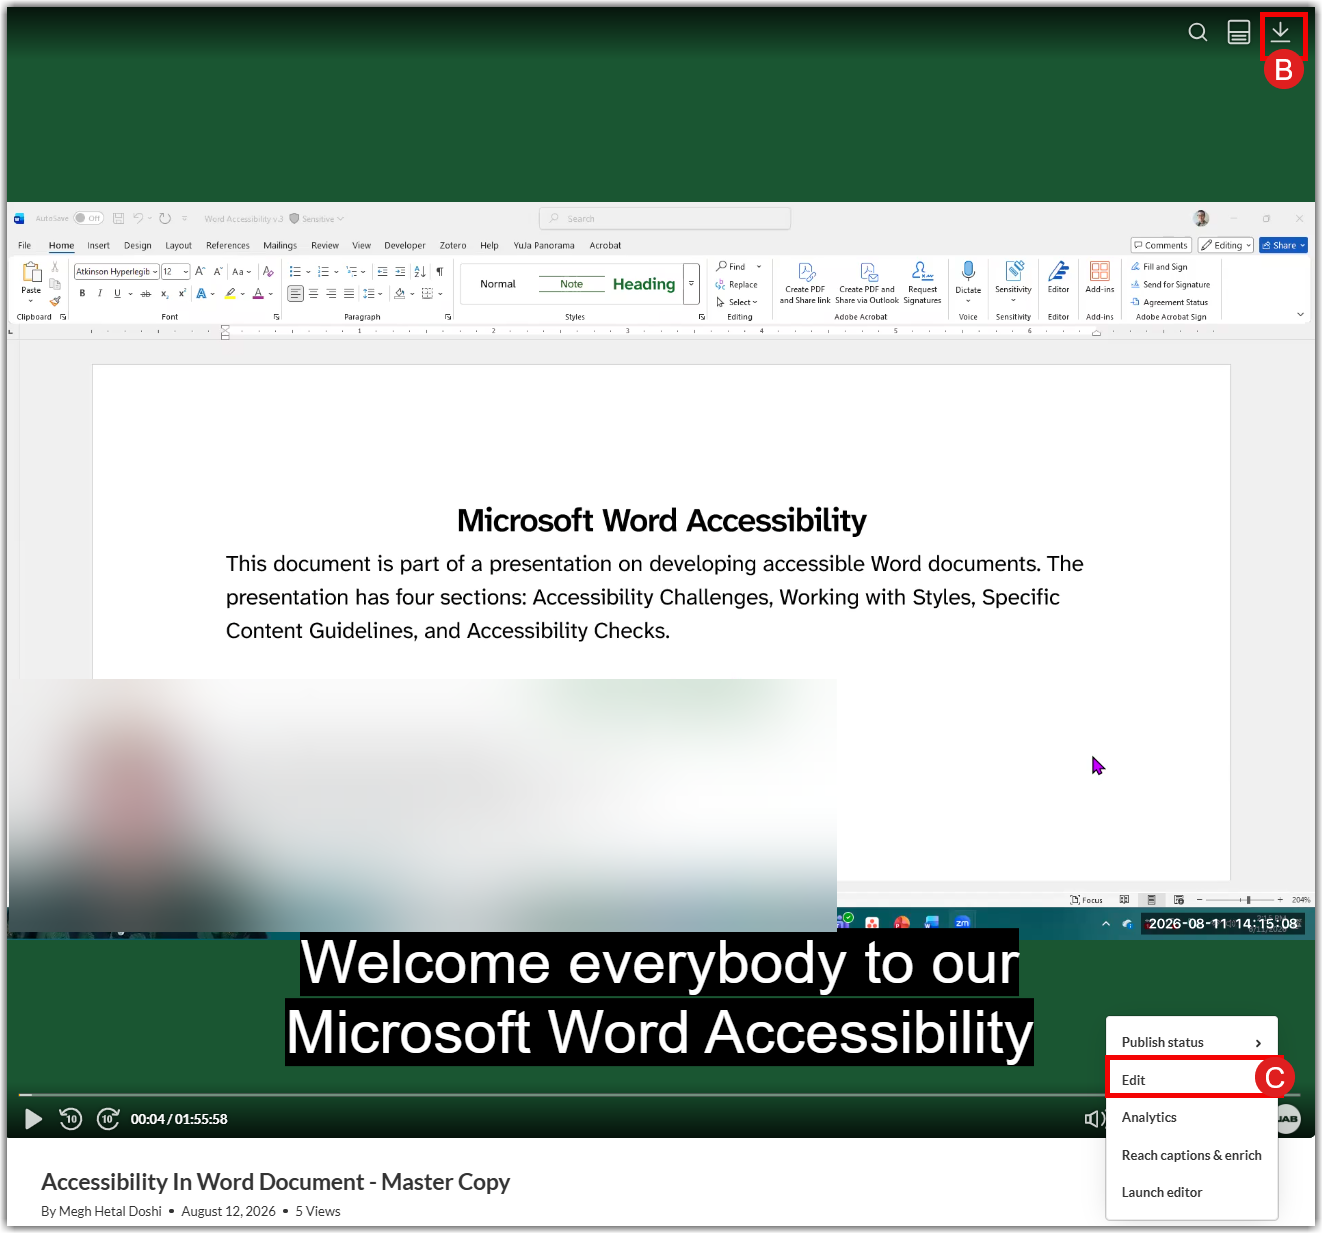Expand the Styles gallery More arrow
Screen dimensions: 1323x1234
[691, 284]
